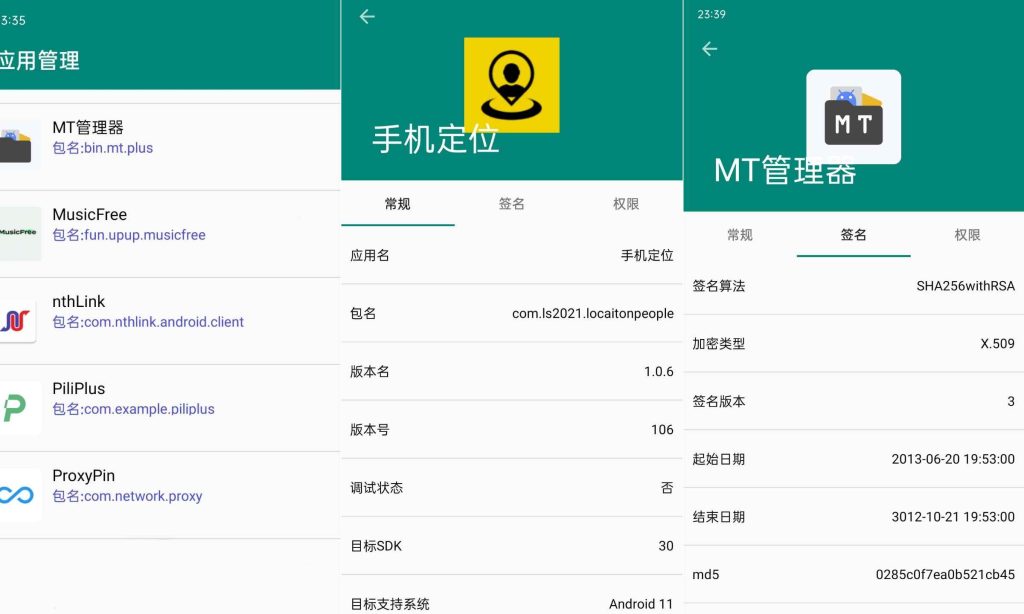Select com.ls2021.locaitonpeople package value
Screen dimensions: 1024x614
(x=593, y=314)
